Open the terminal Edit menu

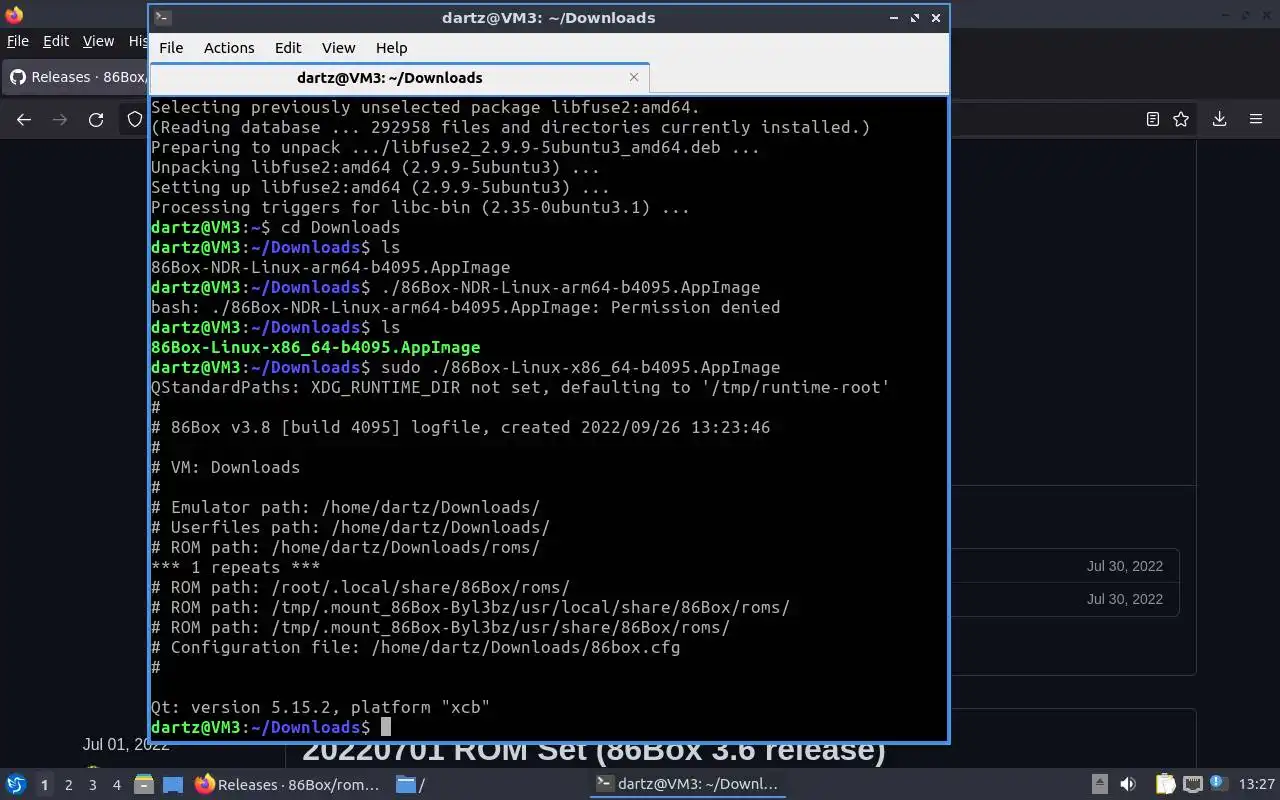288,48
